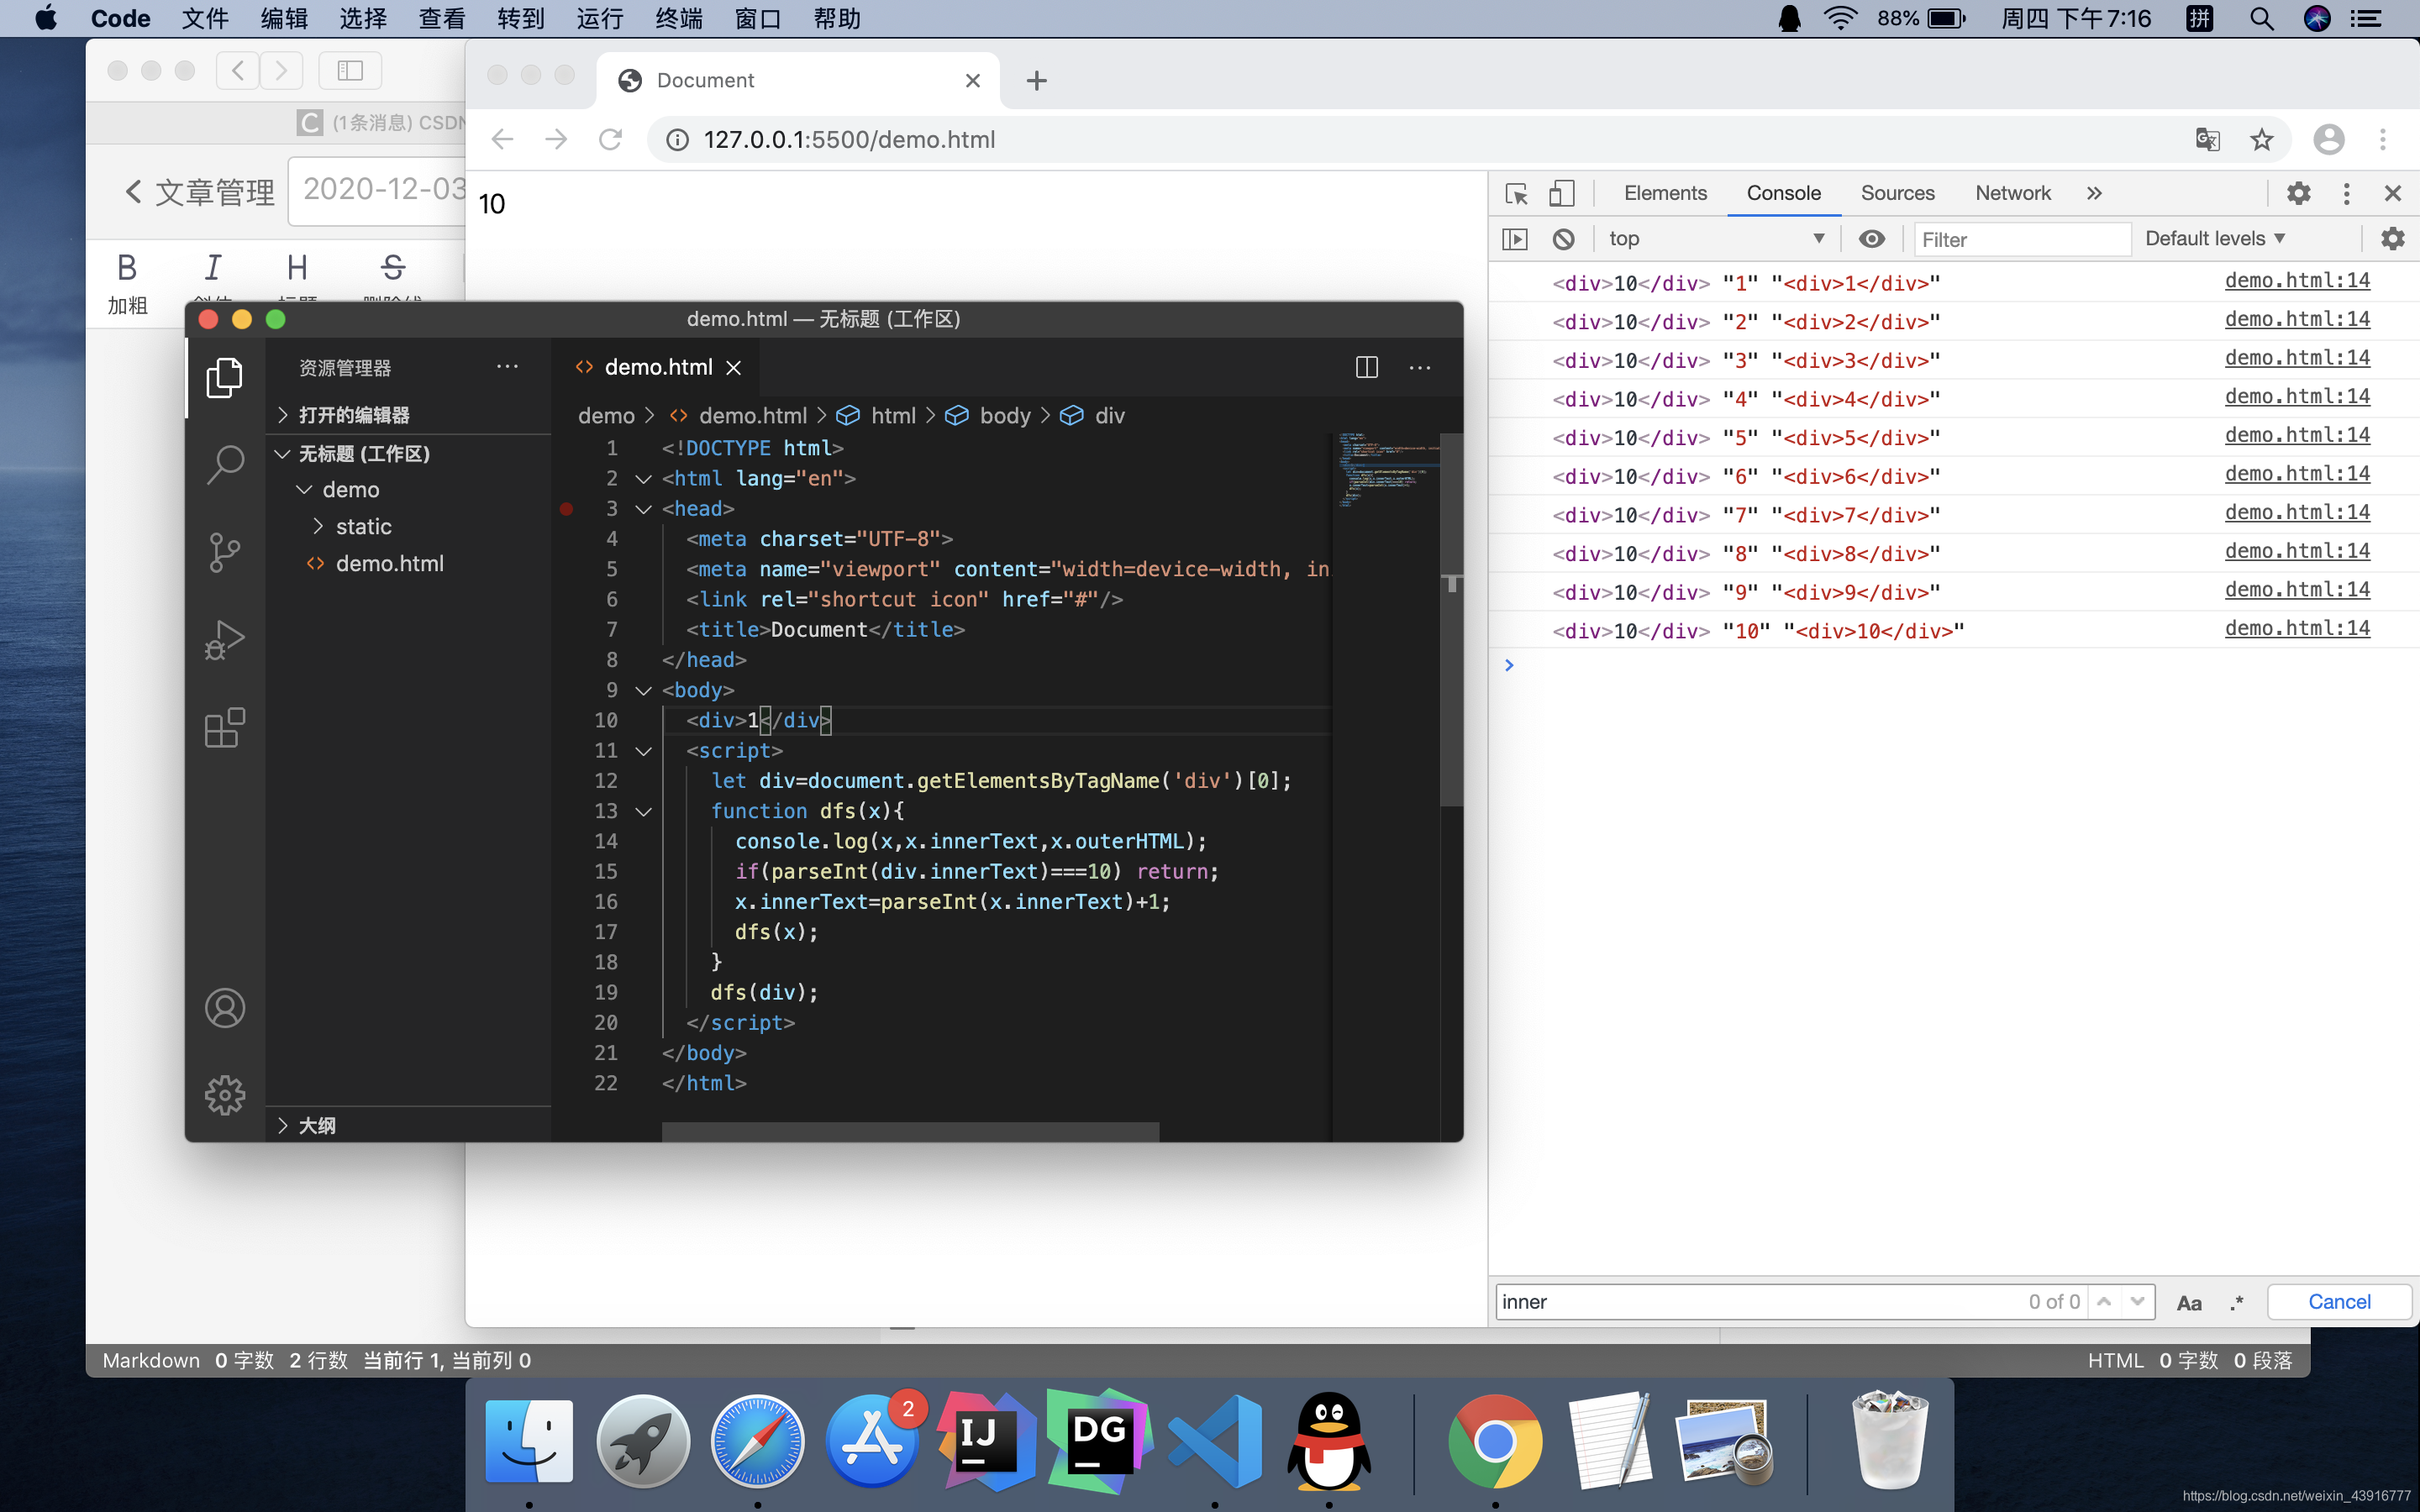The width and height of the screenshot is (2420, 1512).
Task: Switch to the Sources tab in DevTools
Action: (x=1897, y=193)
